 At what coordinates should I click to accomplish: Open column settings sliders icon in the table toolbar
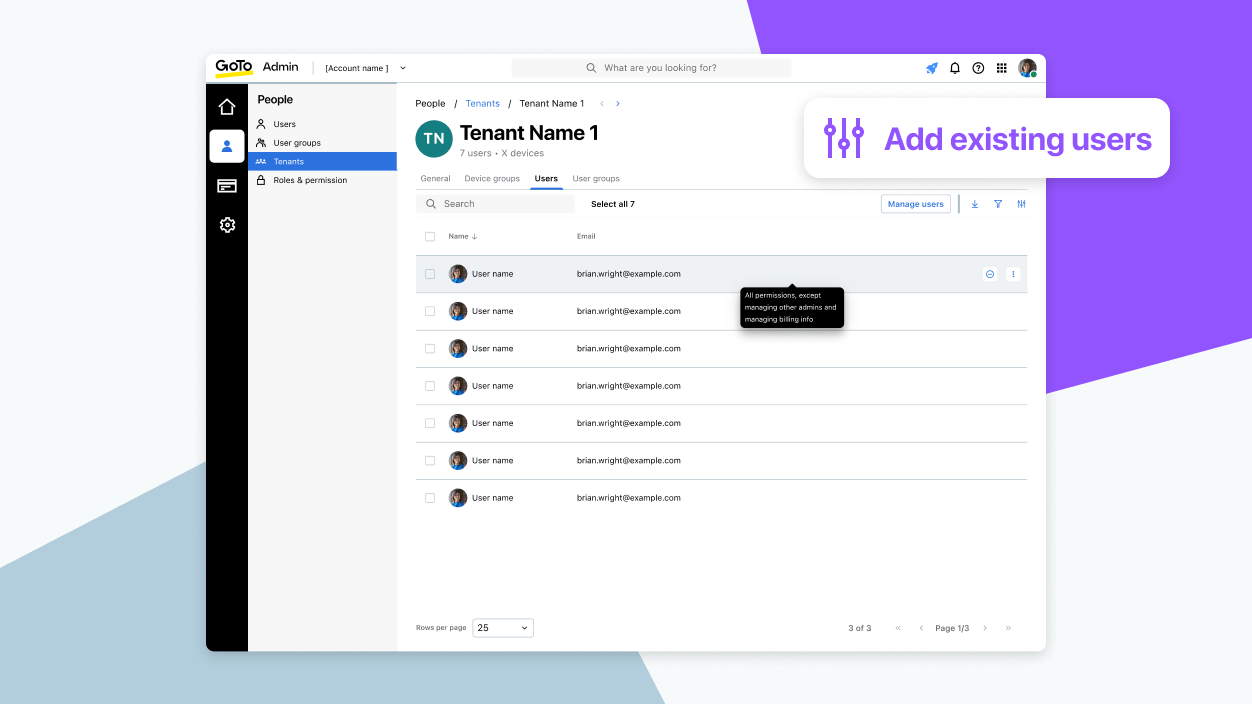point(1020,203)
